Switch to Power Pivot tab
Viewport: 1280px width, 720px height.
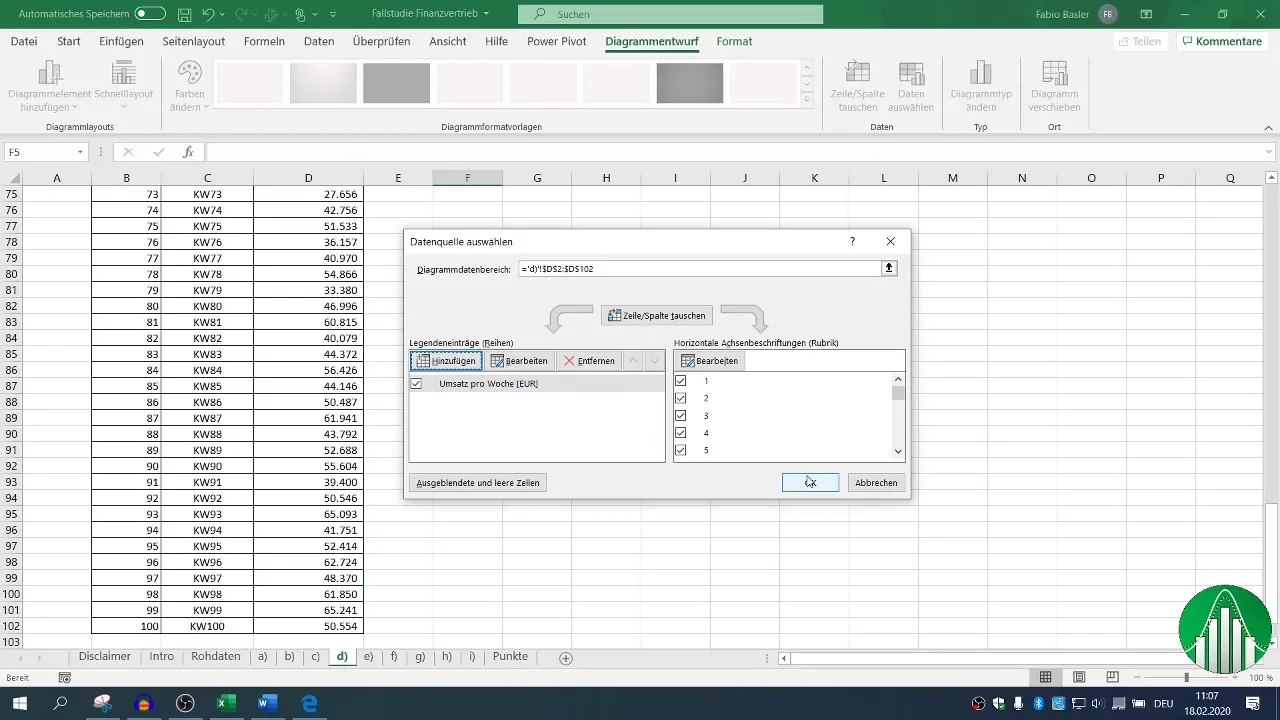click(x=557, y=41)
